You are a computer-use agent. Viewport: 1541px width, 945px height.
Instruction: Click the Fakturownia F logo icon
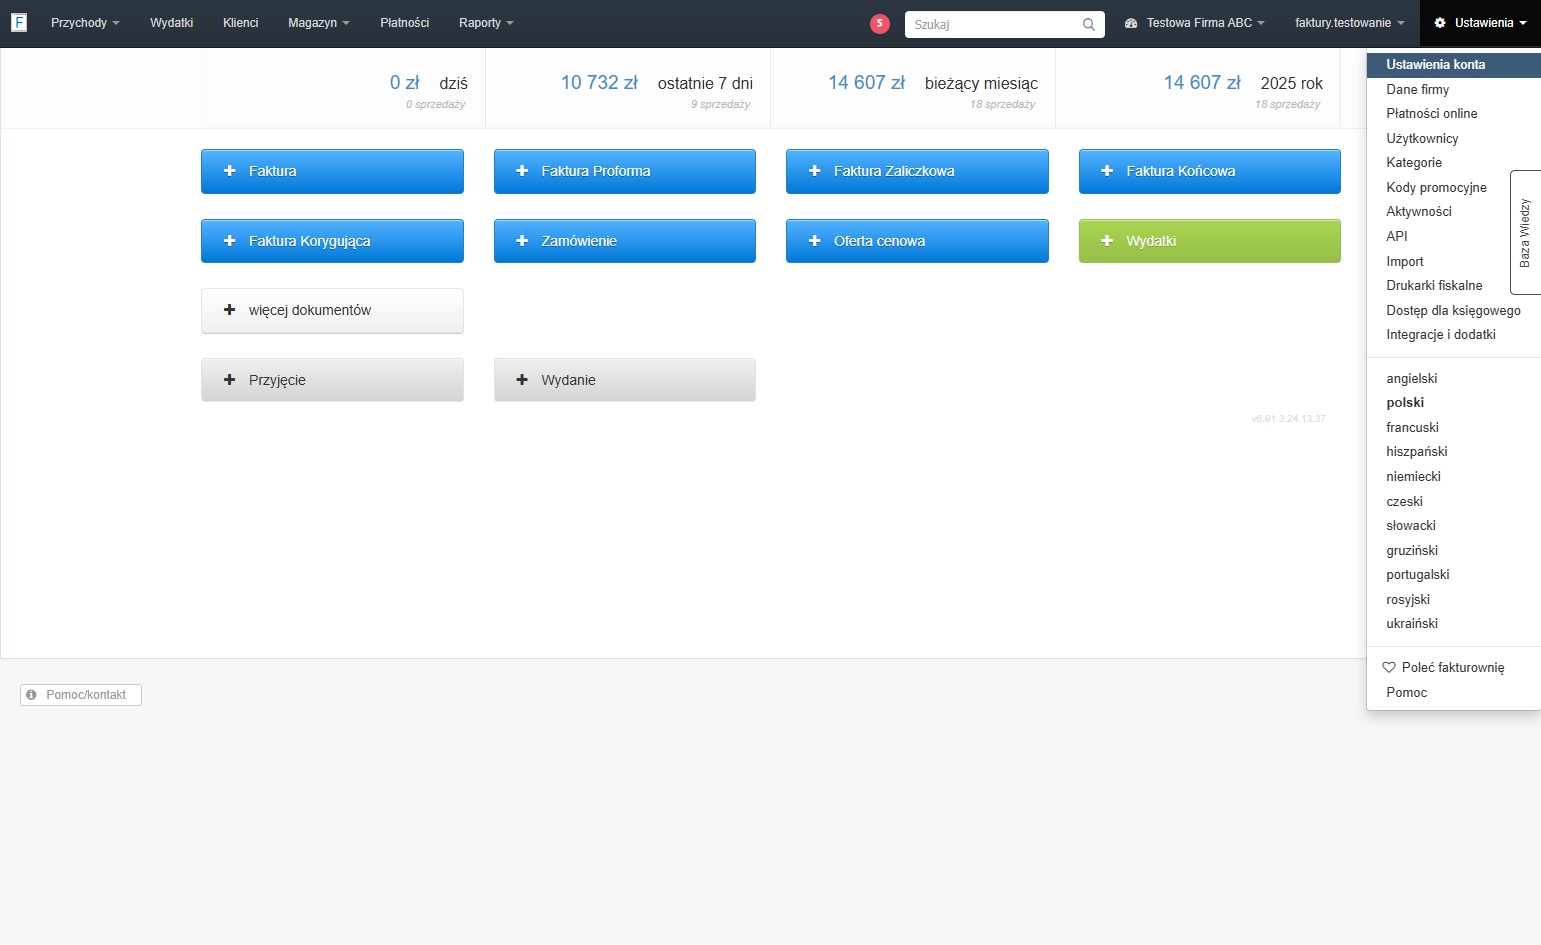tap(19, 22)
